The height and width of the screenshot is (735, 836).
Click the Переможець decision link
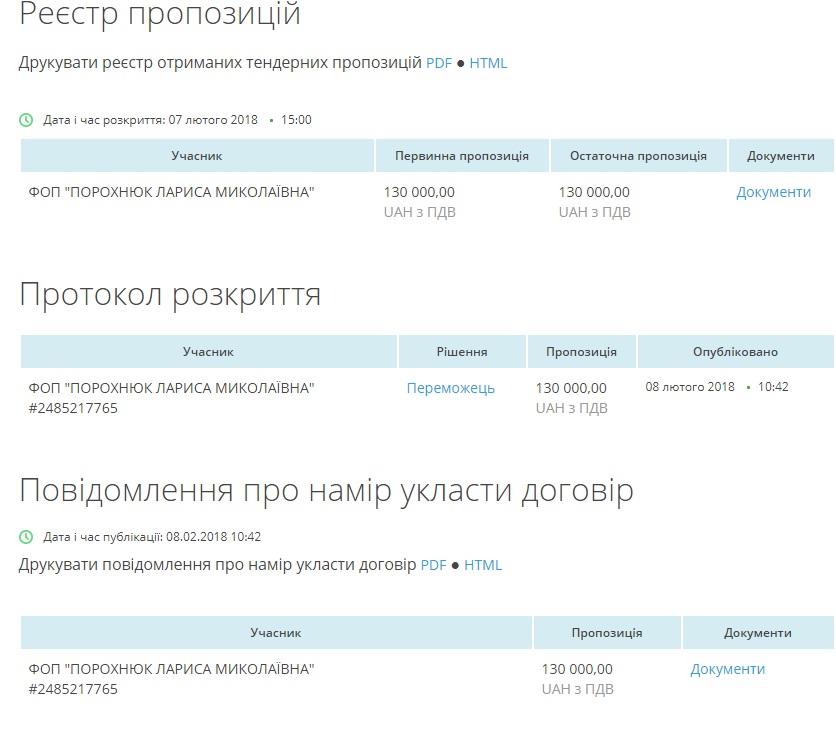pos(450,388)
